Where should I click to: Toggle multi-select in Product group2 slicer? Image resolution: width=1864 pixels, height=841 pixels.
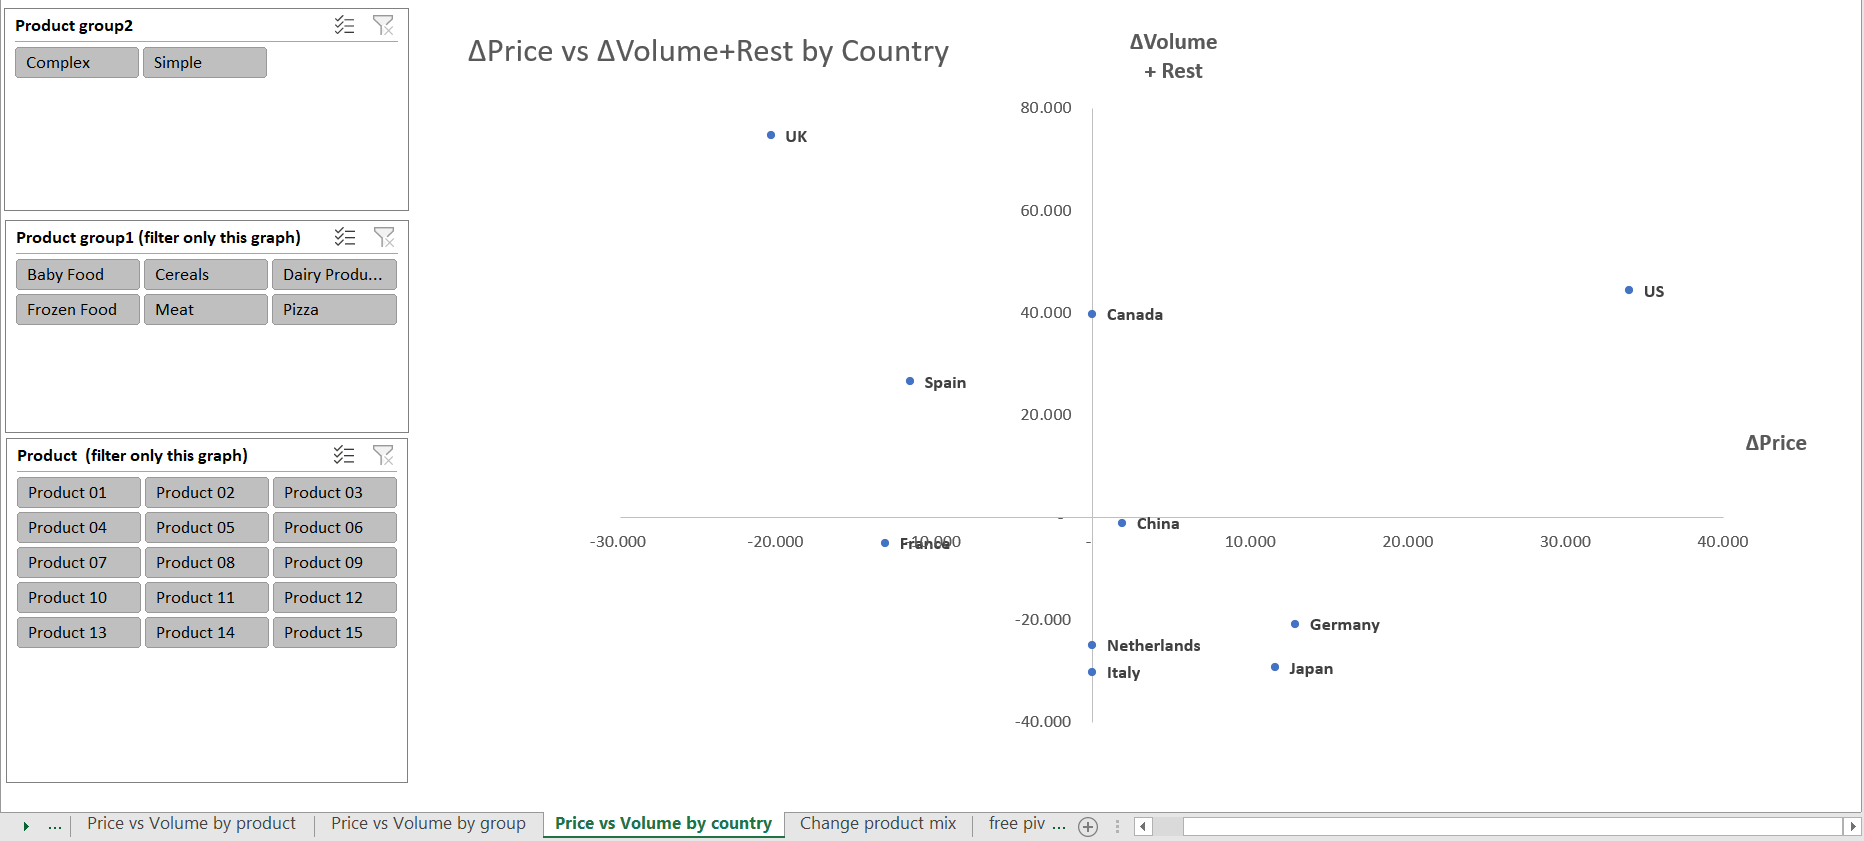(x=344, y=25)
